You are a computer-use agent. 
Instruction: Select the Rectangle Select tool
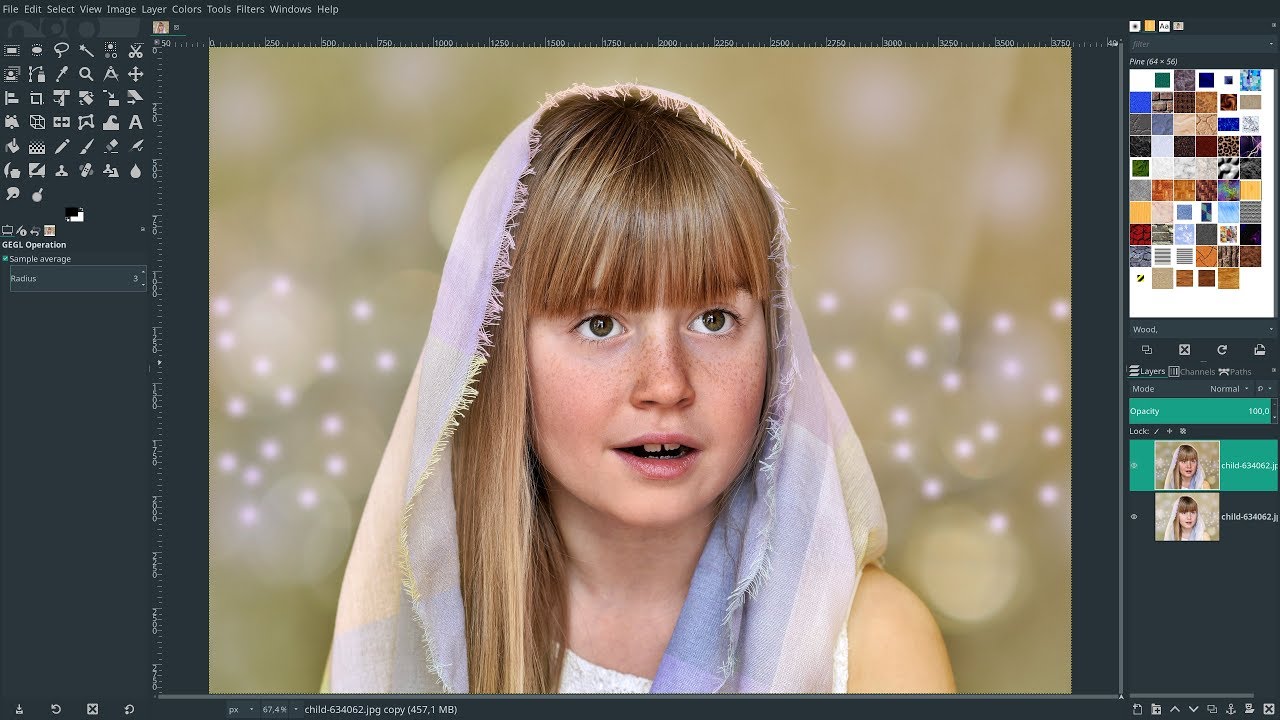click(x=12, y=50)
